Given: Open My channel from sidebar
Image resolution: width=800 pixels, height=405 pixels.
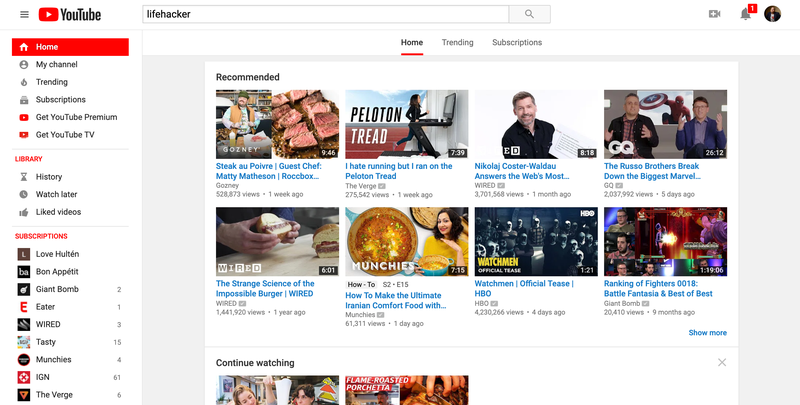Looking at the screenshot, I should point(57,64).
